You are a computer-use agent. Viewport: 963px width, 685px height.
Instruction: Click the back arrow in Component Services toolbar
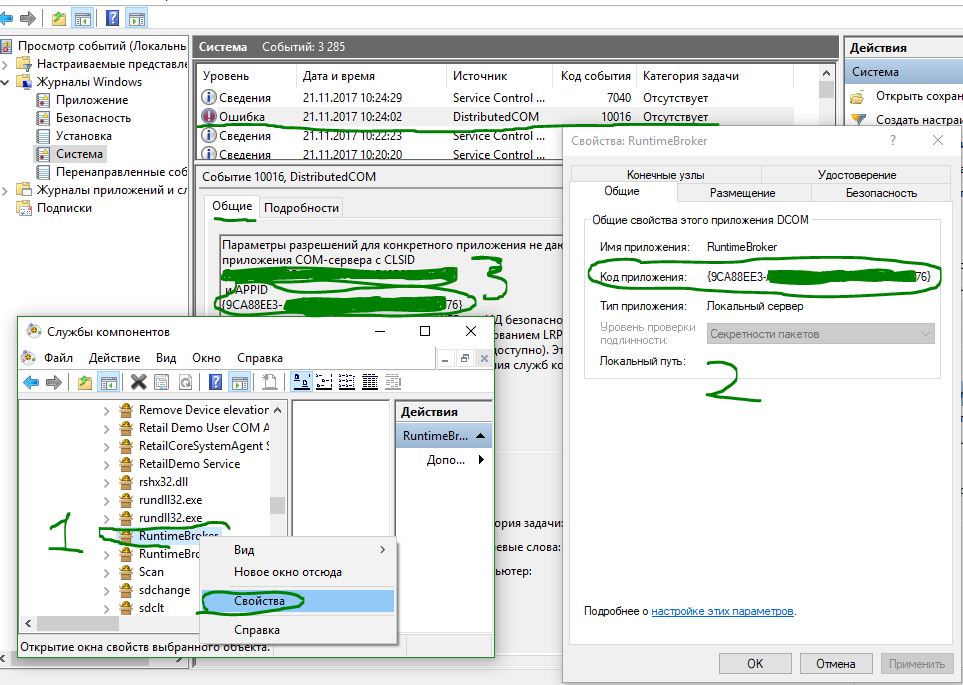31,383
